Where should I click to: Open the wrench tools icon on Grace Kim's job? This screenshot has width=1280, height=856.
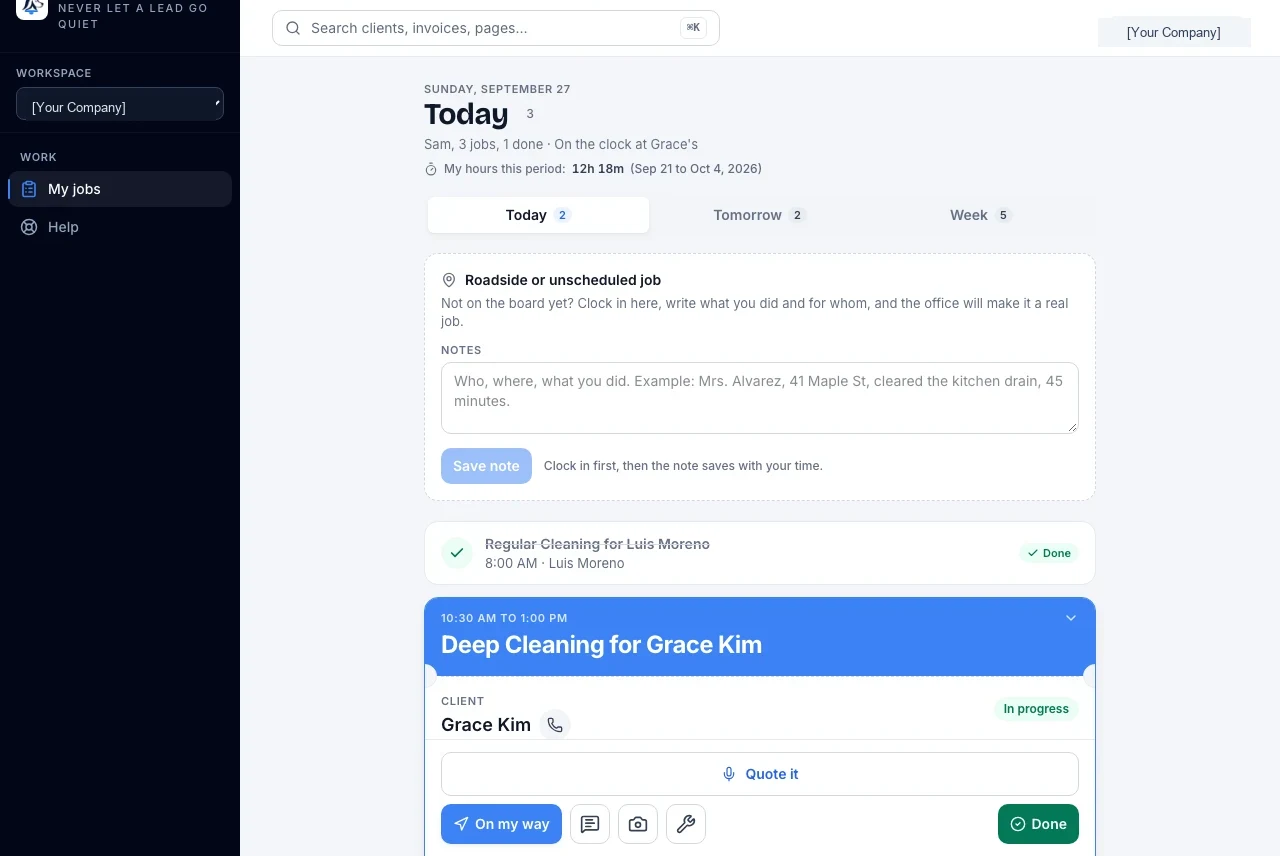coord(686,824)
